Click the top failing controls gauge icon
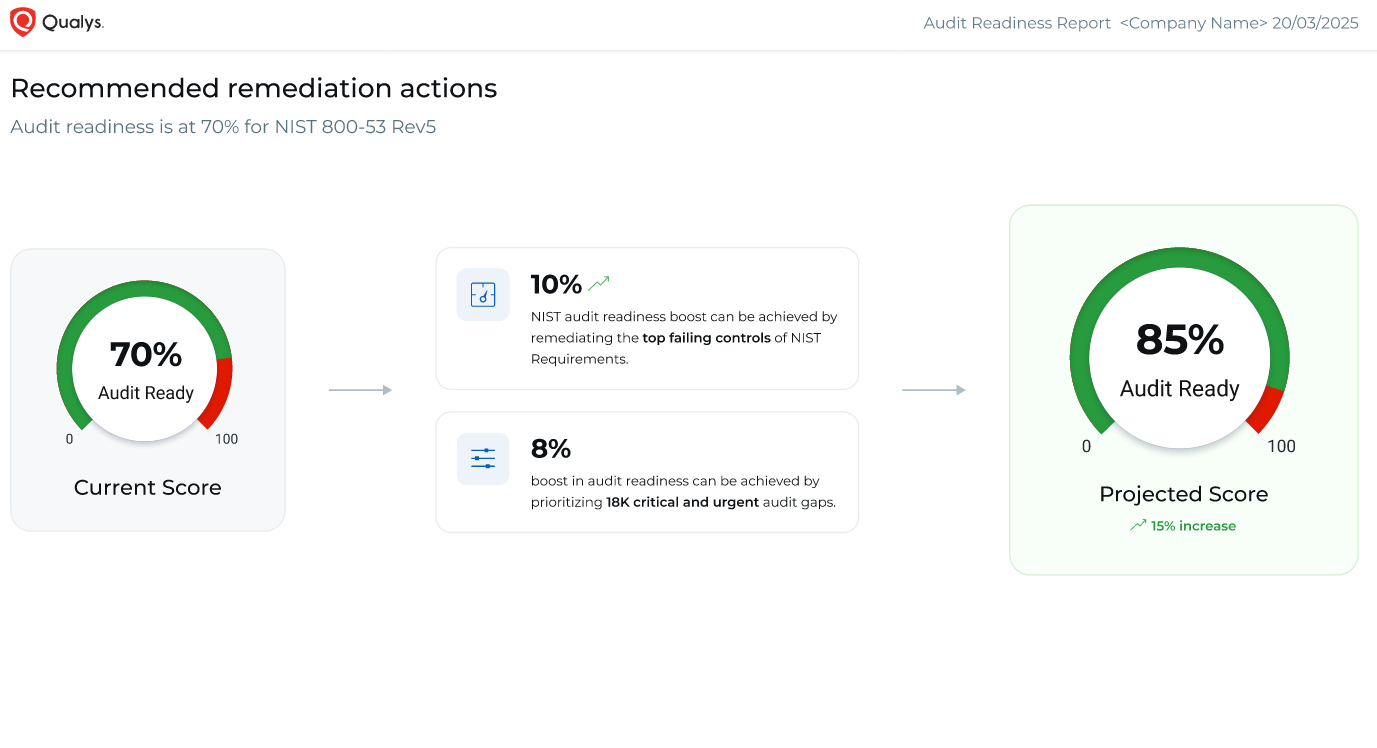Viewport: 1377px width, 748px height. click(x=483, y=294)
